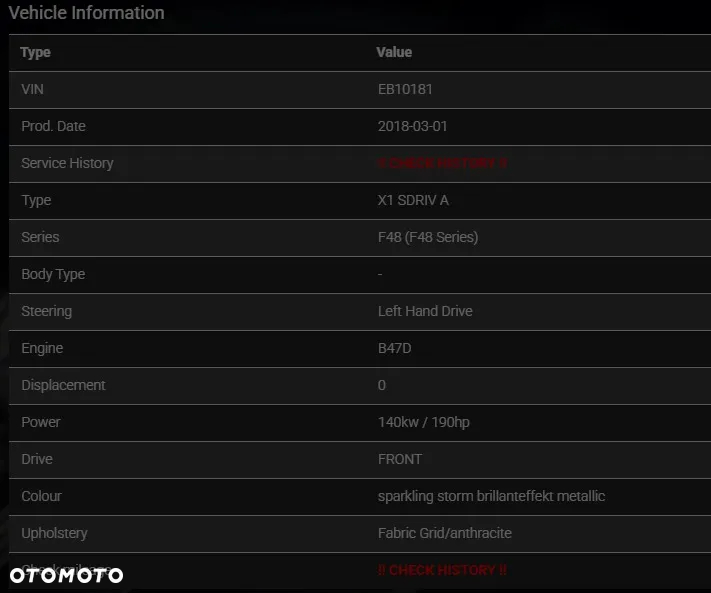Viewport: 711px width, 593px height.
Task: Click the Type column header
Action: (35, 53)
